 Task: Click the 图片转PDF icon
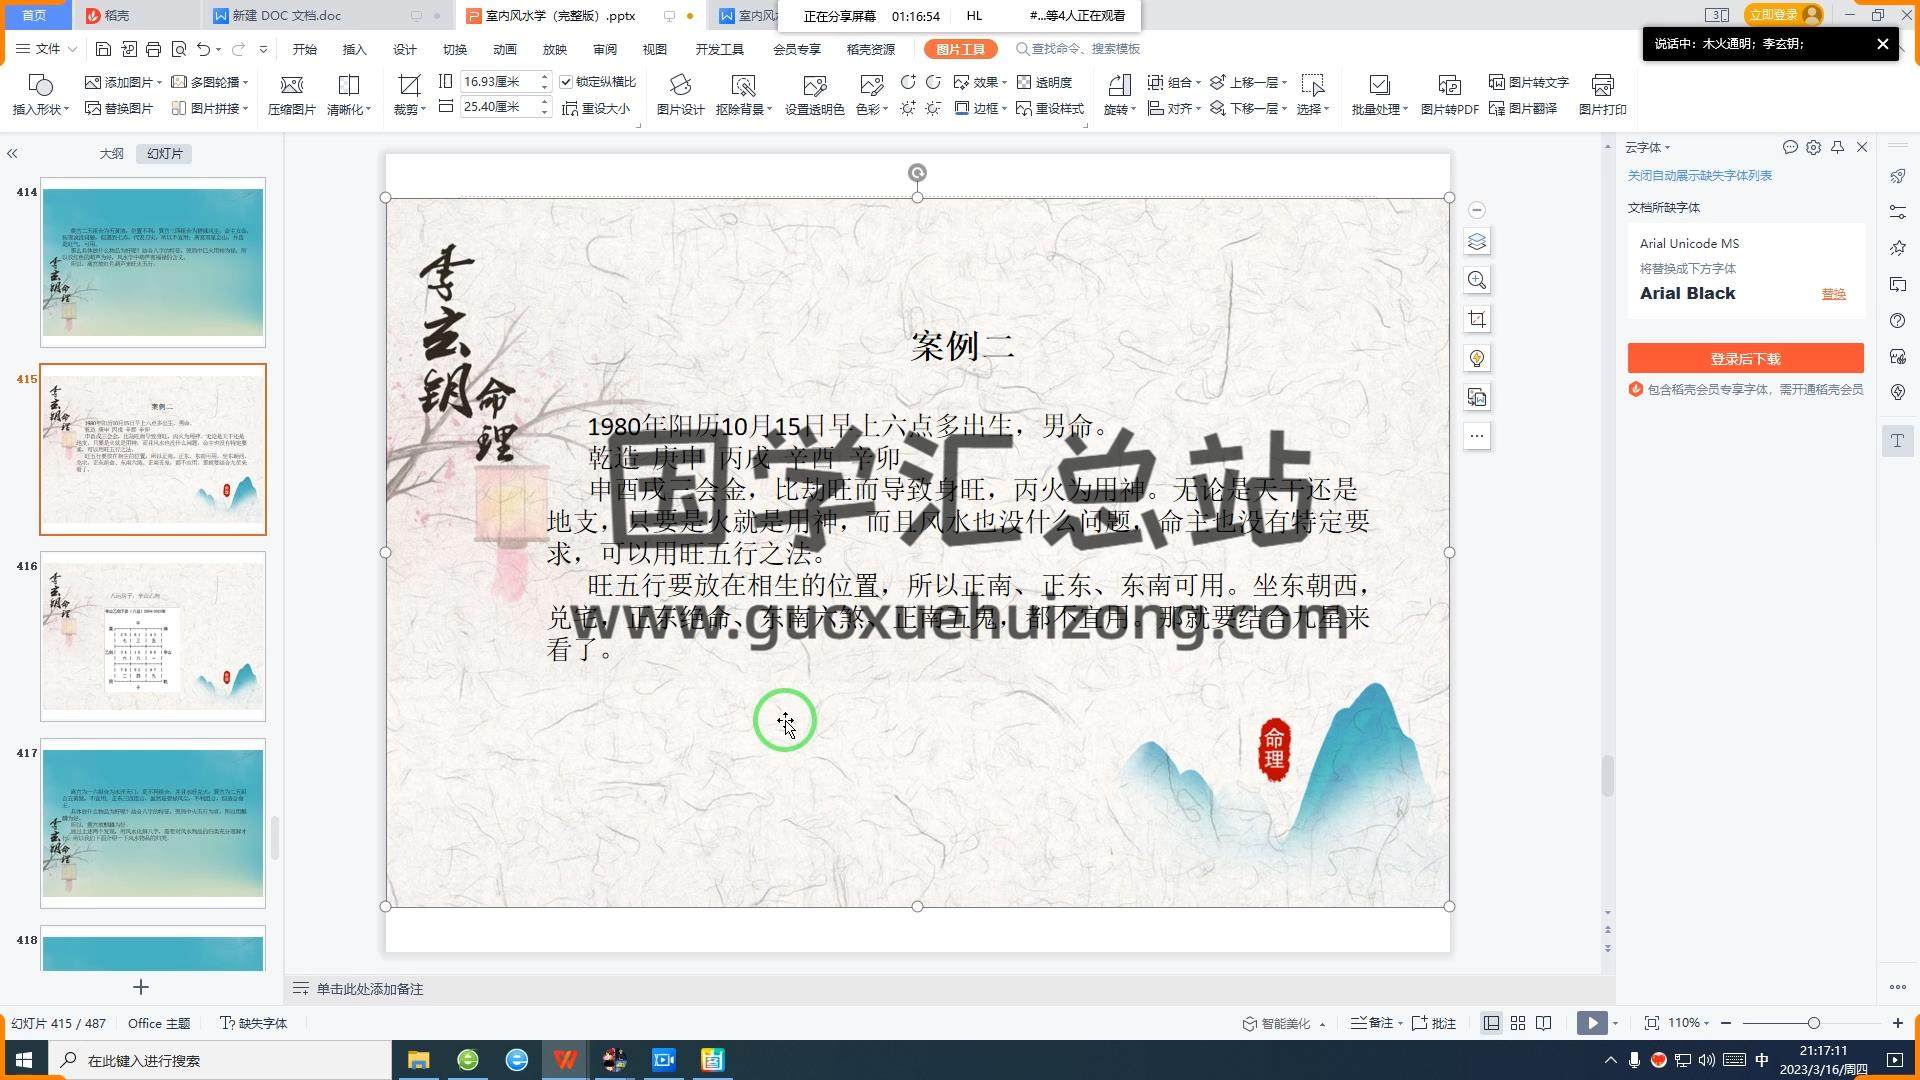click(x=1449, y=85)
